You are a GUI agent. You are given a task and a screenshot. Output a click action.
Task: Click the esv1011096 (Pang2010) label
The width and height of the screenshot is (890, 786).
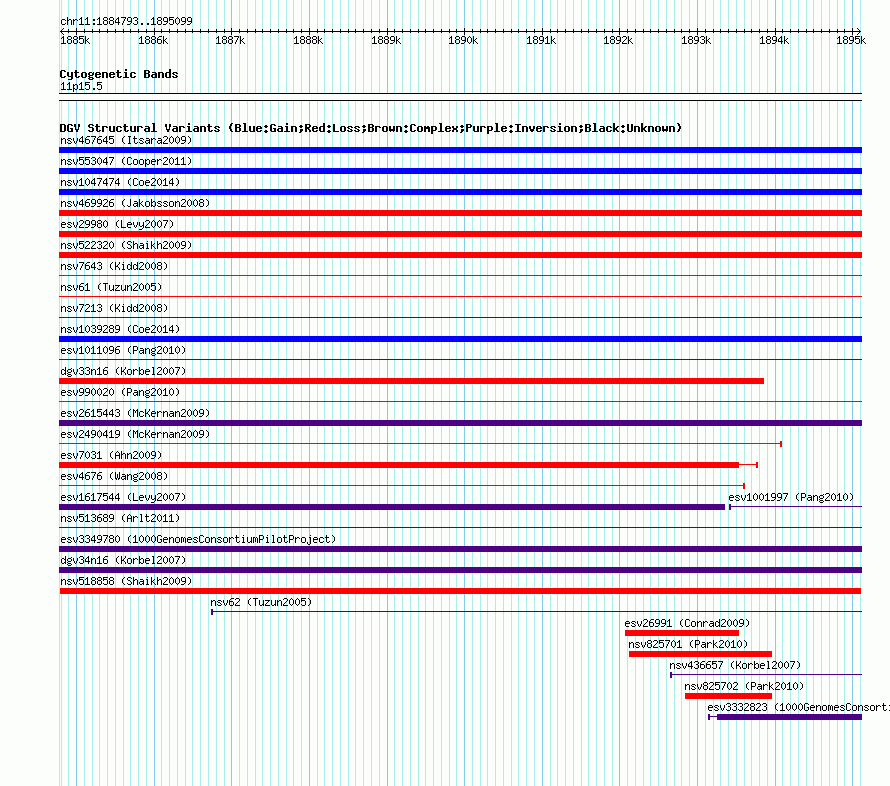123,350
